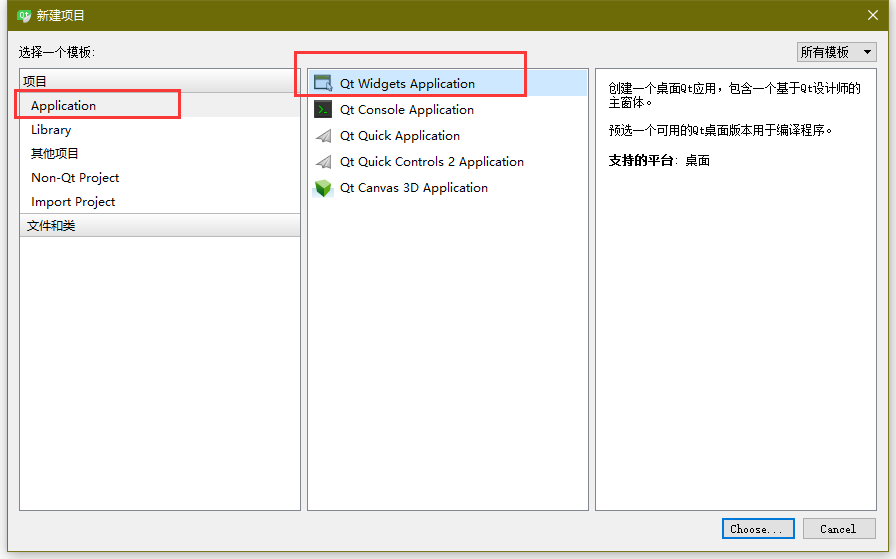This screenshot has width=896, height=559.
Task: Click the 文件和类 section header
Action: pos(159,225)
